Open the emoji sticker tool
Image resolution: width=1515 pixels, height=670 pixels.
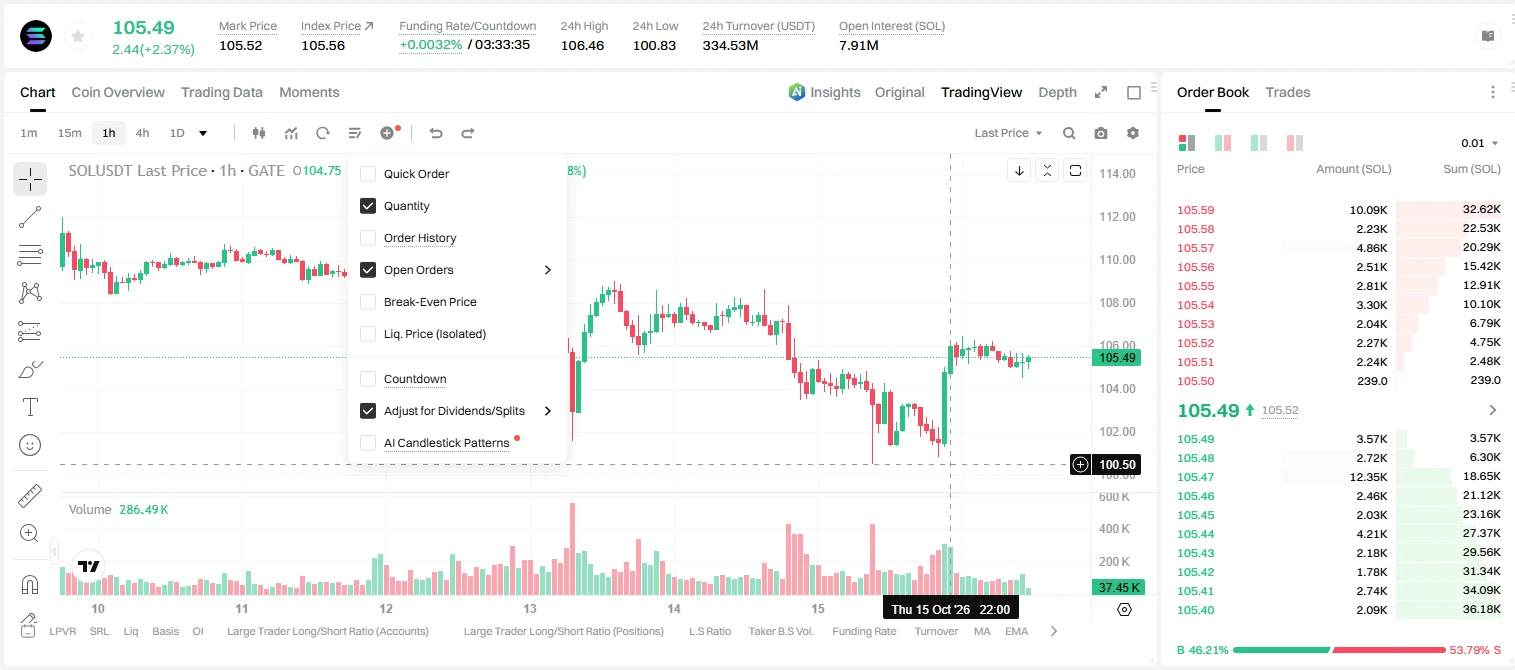pyautogui.click(x=30, y=445)
